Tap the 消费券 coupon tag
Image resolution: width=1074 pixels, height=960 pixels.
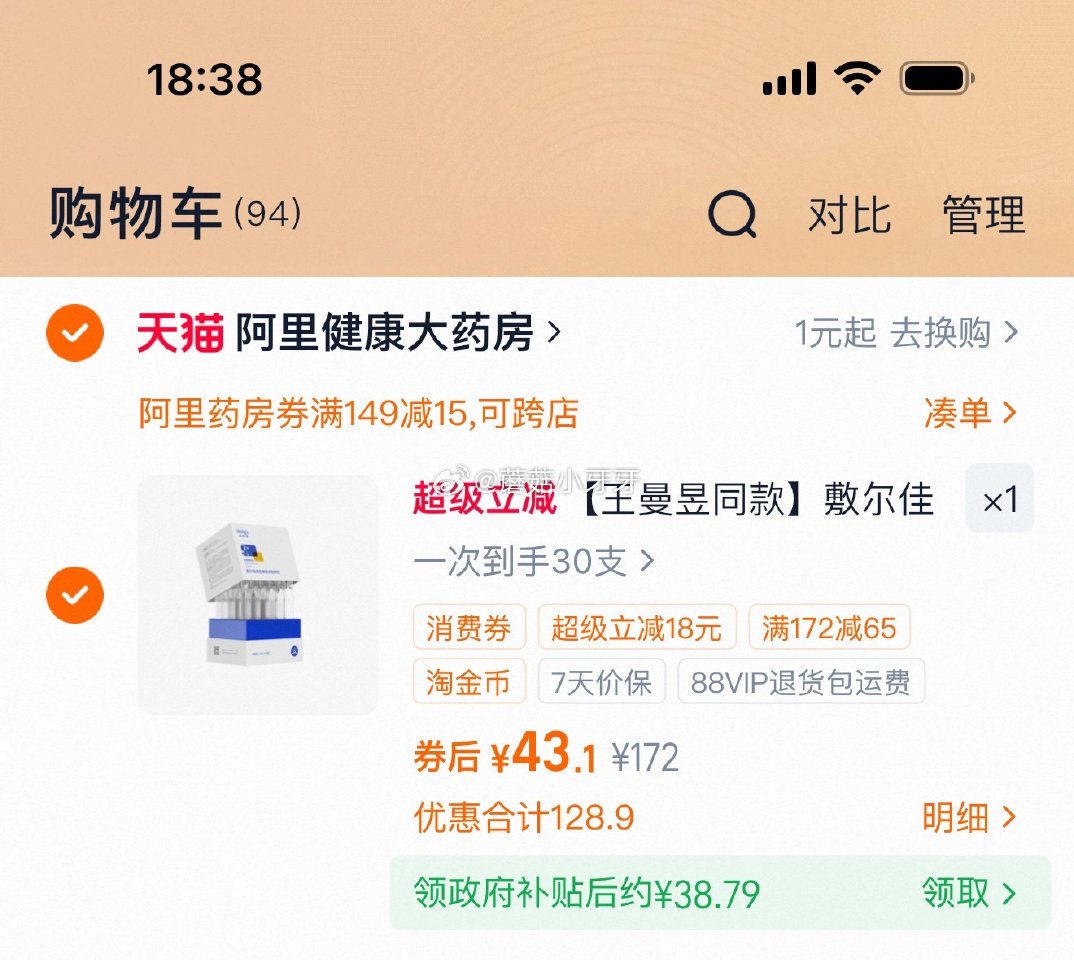[x=469, y=627]
